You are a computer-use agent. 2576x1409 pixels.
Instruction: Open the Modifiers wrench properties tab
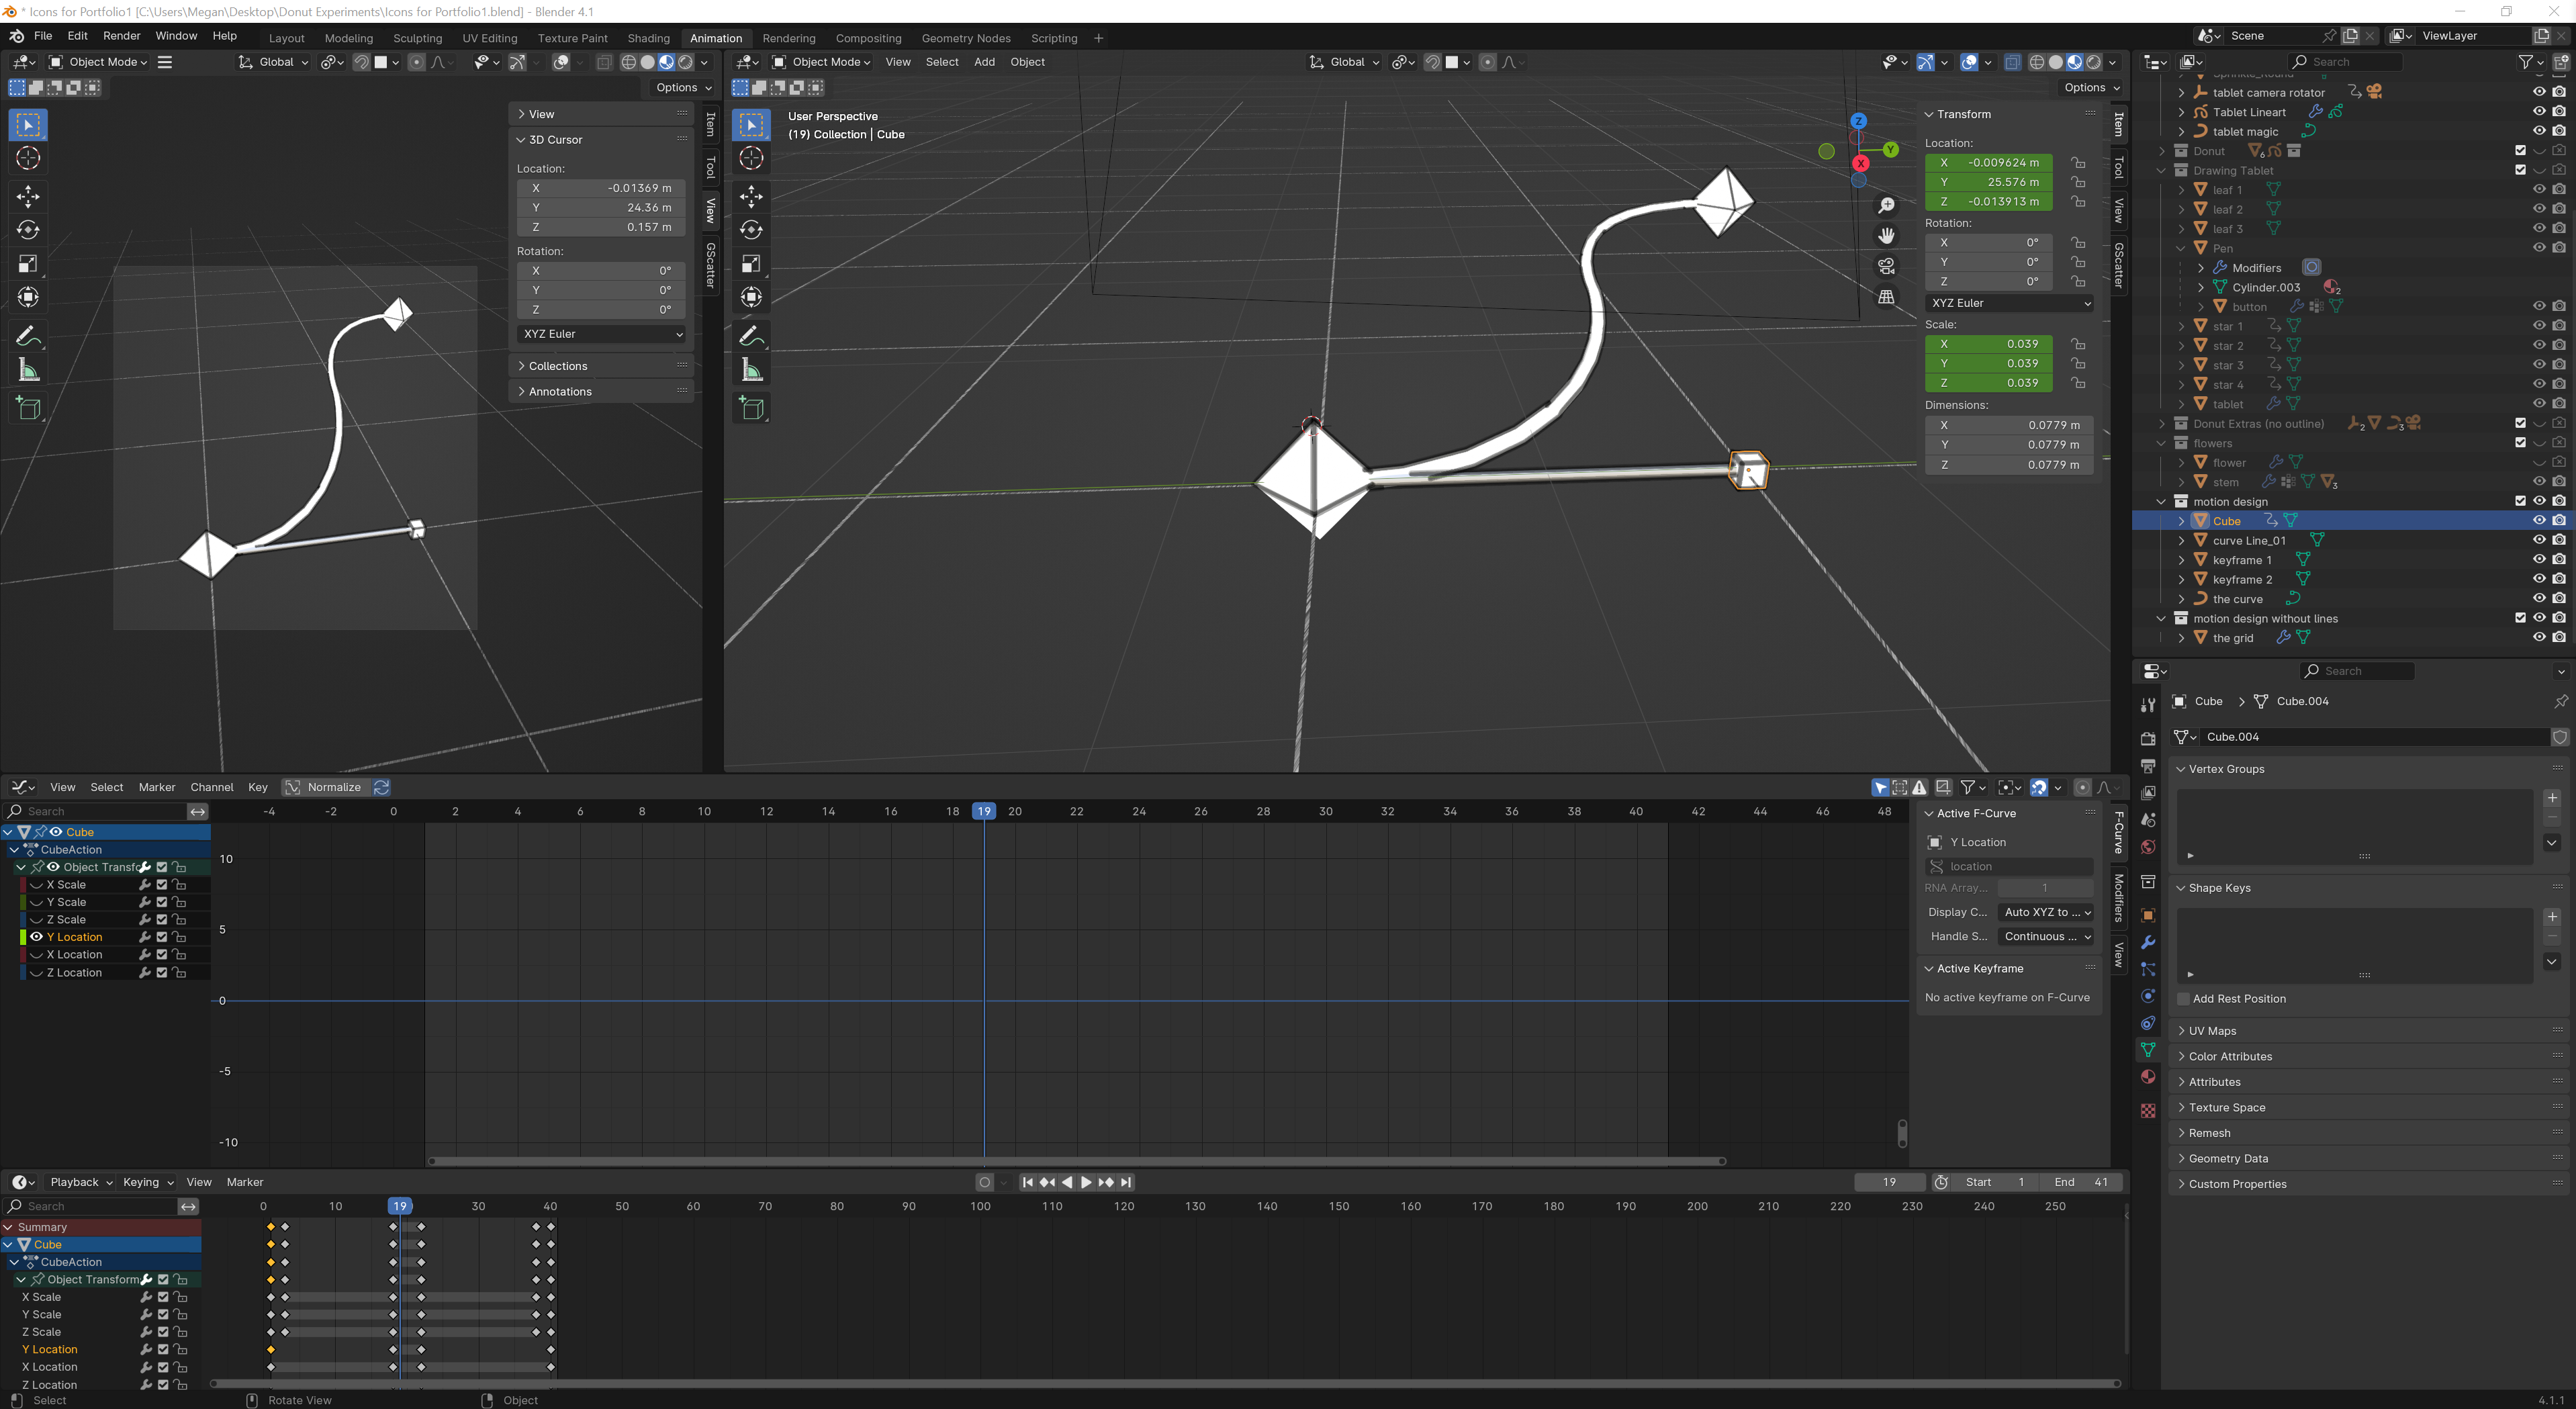(2148, 942)
